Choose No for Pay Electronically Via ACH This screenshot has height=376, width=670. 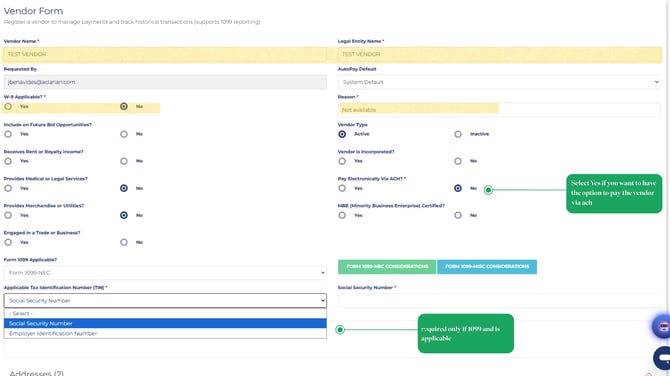[x=458, y=188]
